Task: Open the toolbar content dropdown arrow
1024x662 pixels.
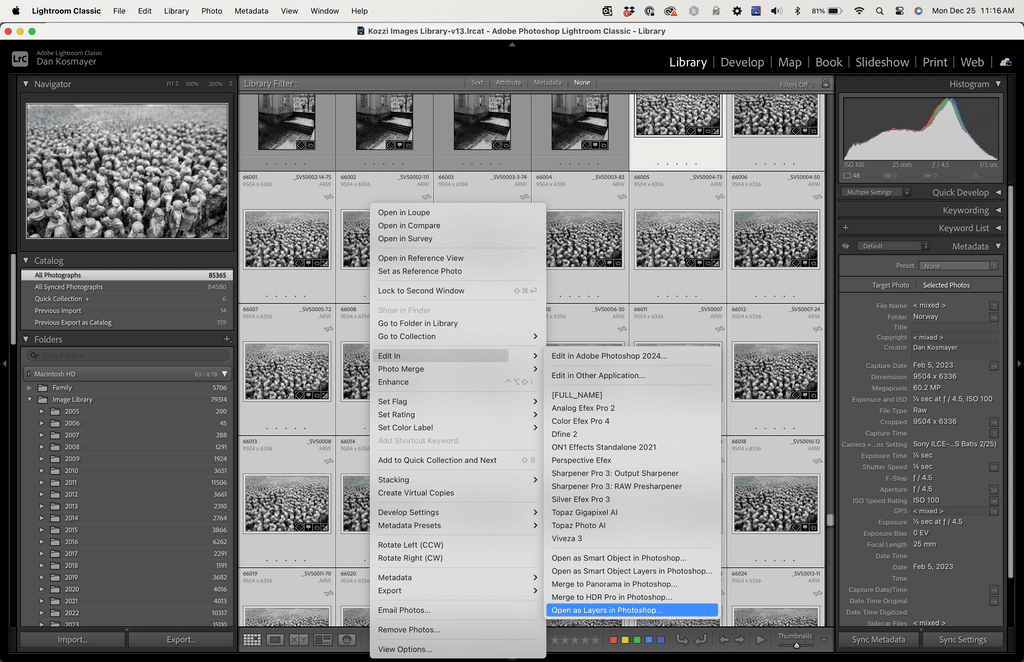Action: (824, 640)
